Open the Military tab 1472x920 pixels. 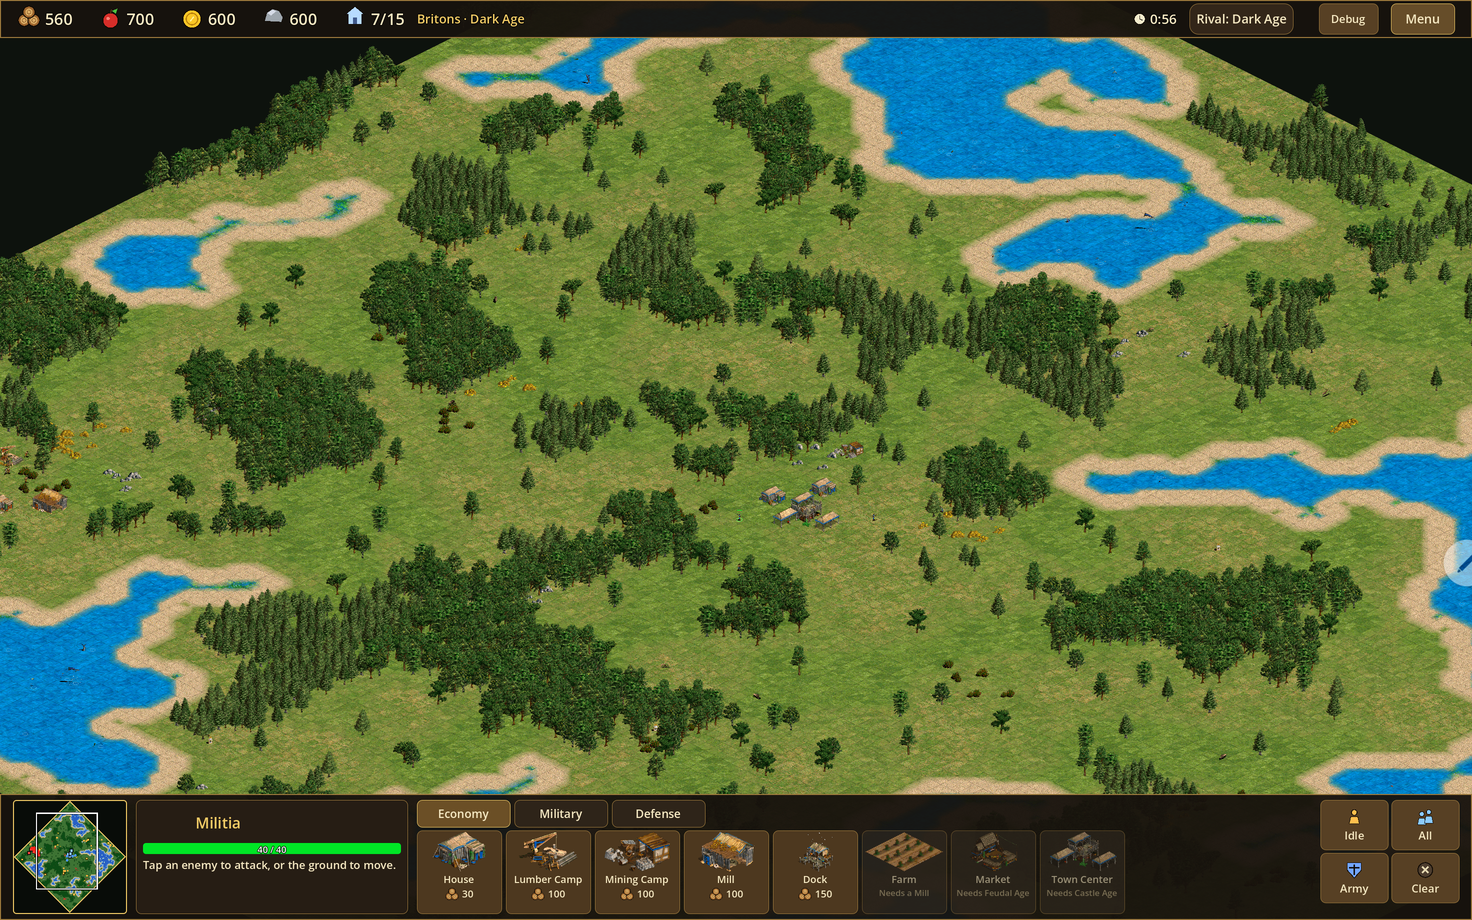(561, 814)
